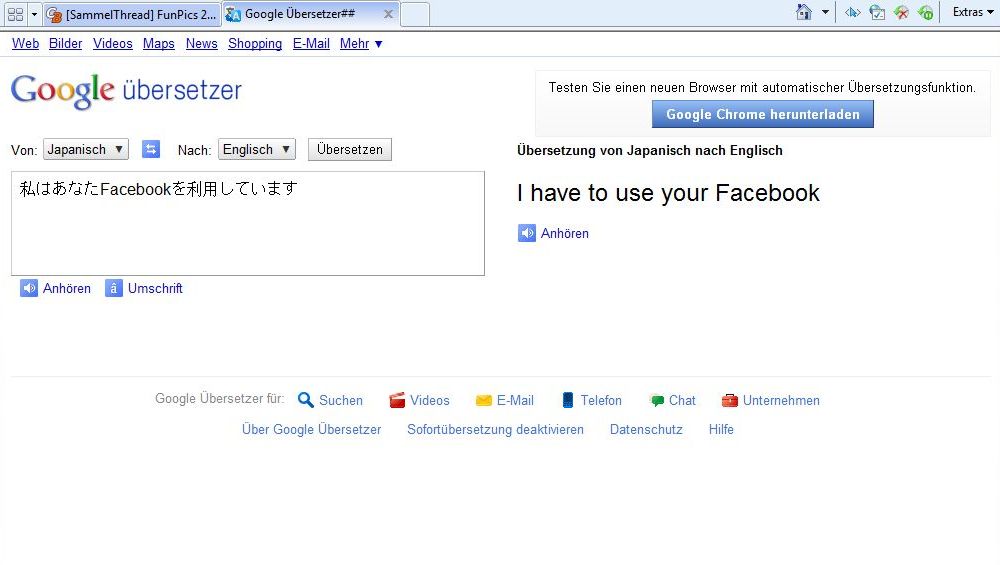Image resolution: width=1000 pixels, height=565 pixels.
Task: Open Suchen translator link
Action: (x=341, y=400)
